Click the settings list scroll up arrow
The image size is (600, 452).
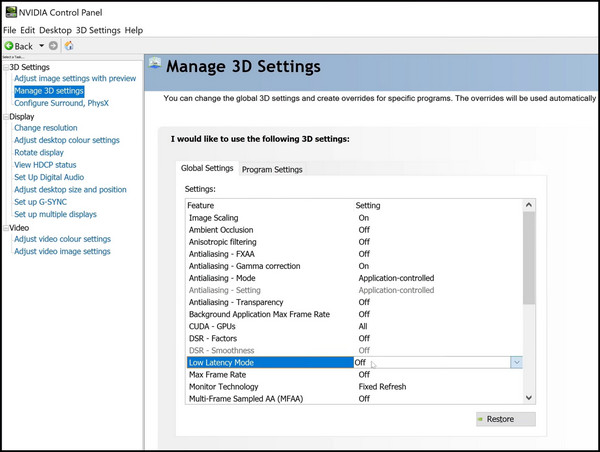529,205
